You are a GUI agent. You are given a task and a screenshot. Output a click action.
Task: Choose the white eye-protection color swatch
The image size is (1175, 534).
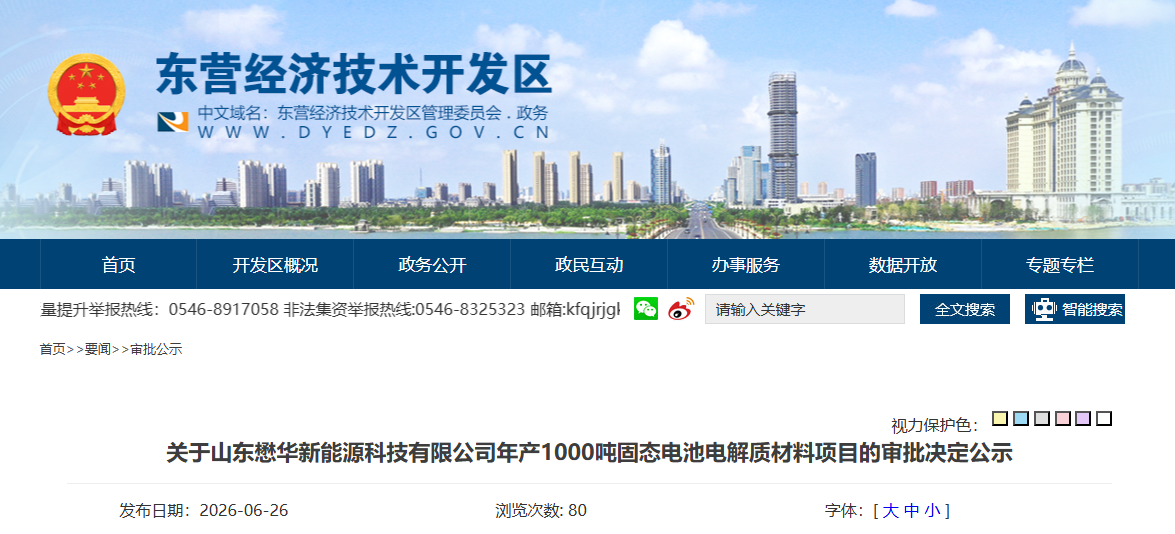[1104, 419]
